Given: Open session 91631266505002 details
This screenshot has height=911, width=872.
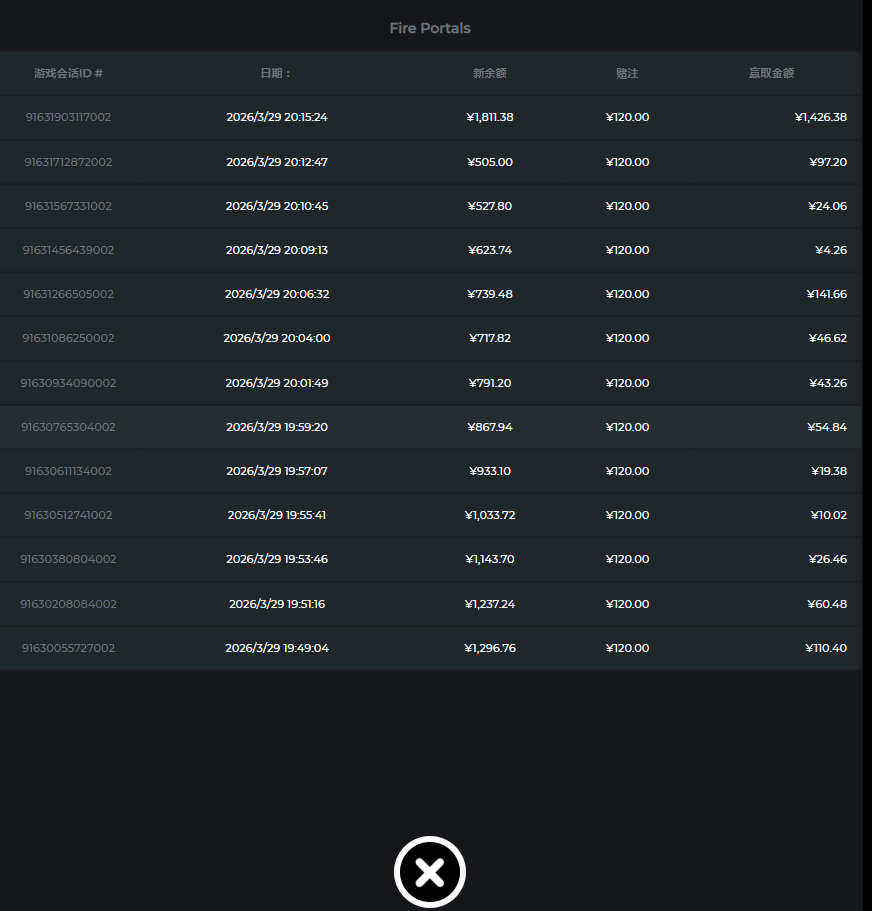Looking at the screenshot, I should pos(68,294).
